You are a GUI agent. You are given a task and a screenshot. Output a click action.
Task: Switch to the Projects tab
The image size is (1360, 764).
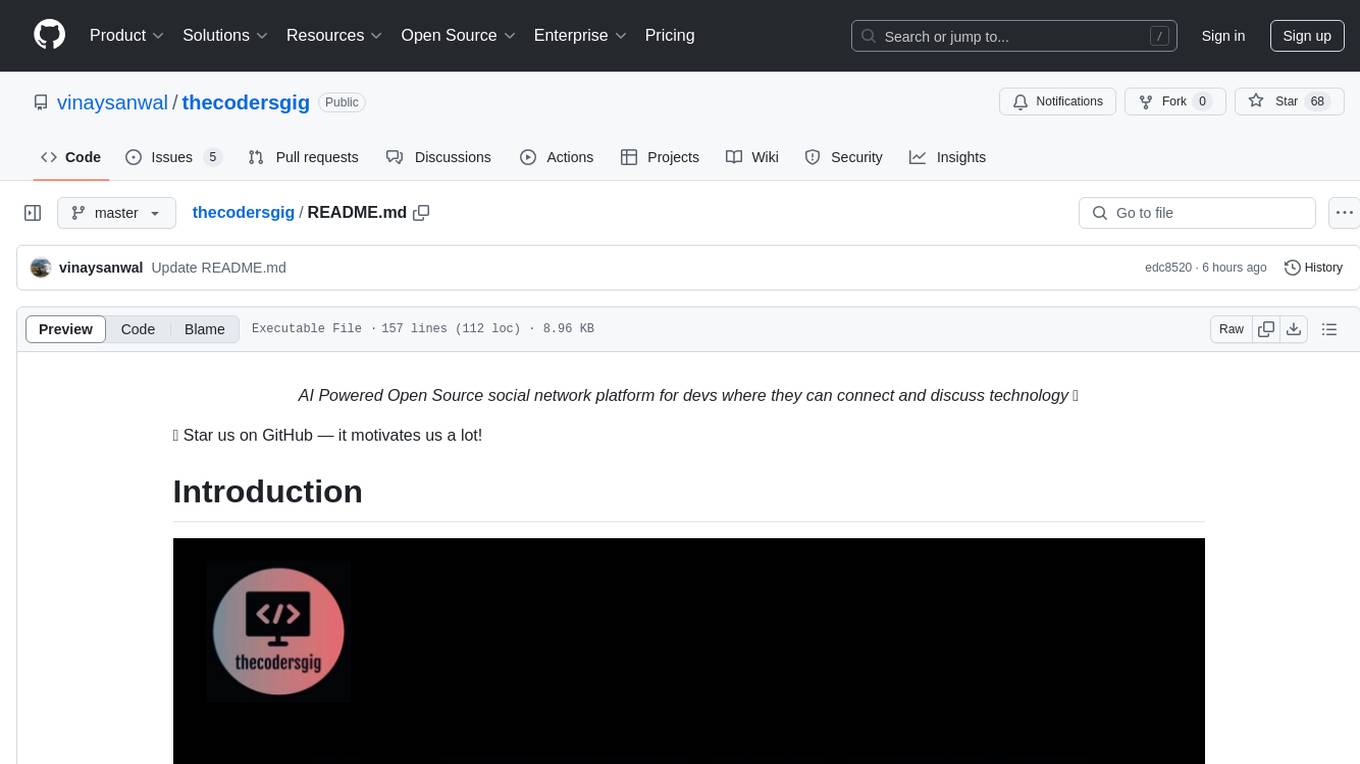[x=660, y=157]
